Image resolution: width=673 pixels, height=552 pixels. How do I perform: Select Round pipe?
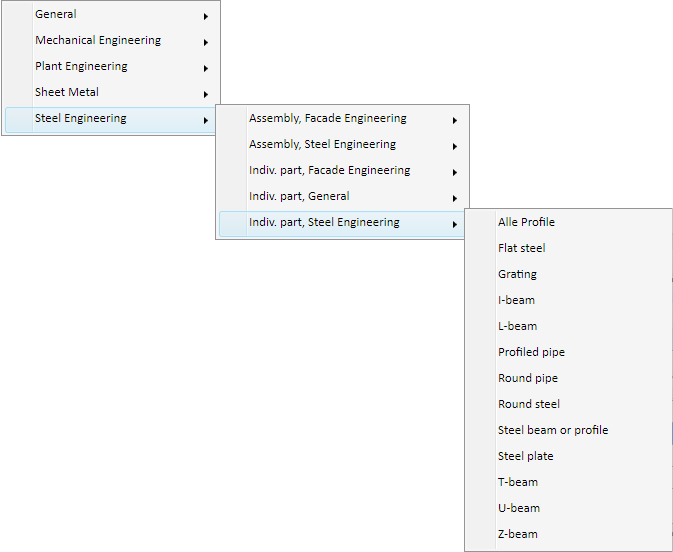[x=569, y=378]
